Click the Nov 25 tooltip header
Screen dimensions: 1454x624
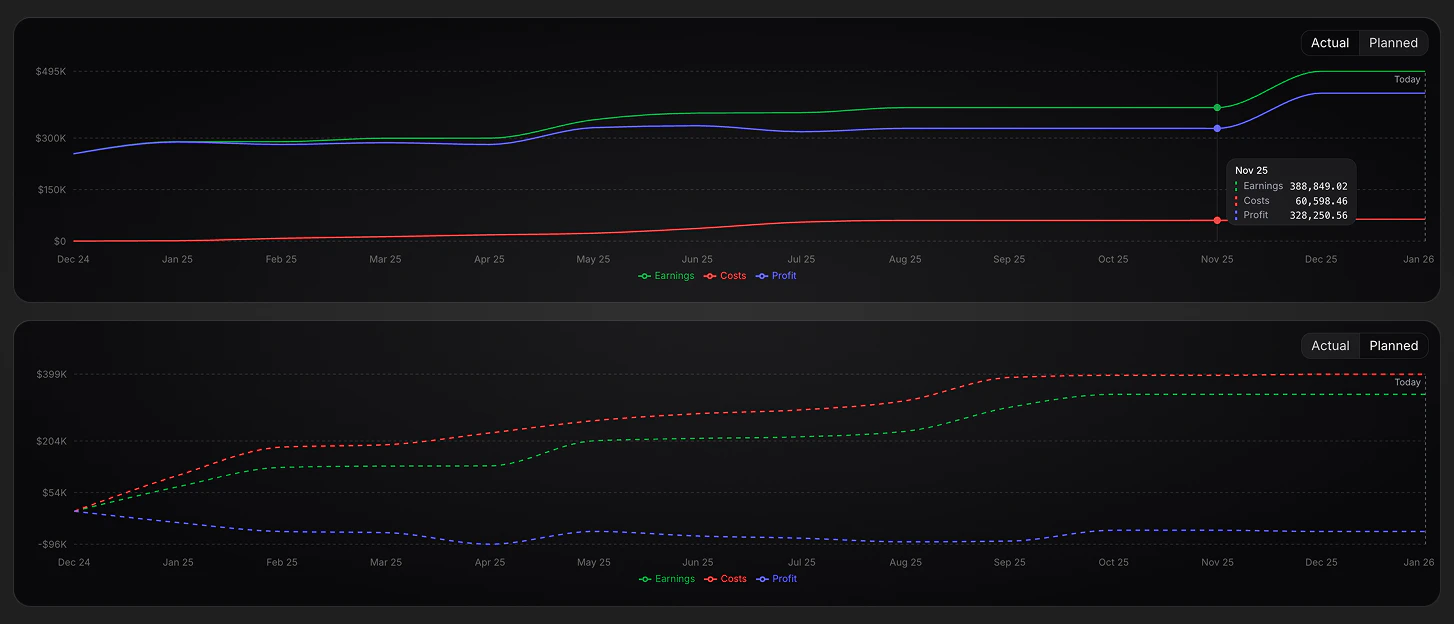1250,170
